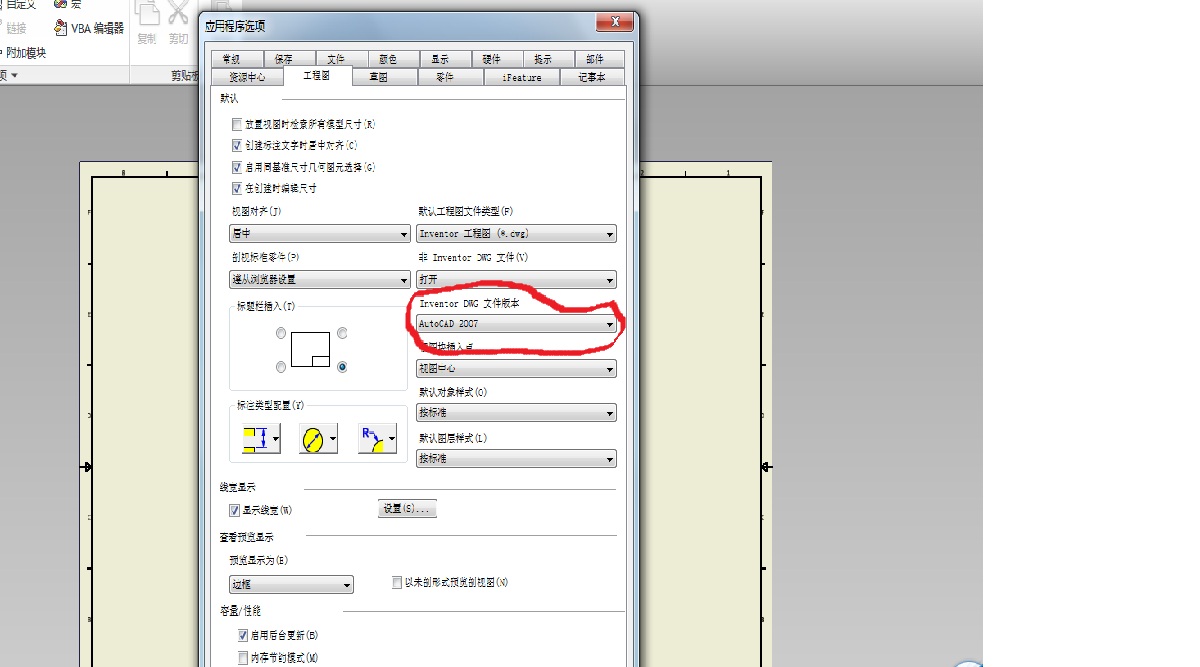1200x667 pixels.
Task: Open the 视图对齐(J) dropdown showing 居中
Action: pos(402,233)
